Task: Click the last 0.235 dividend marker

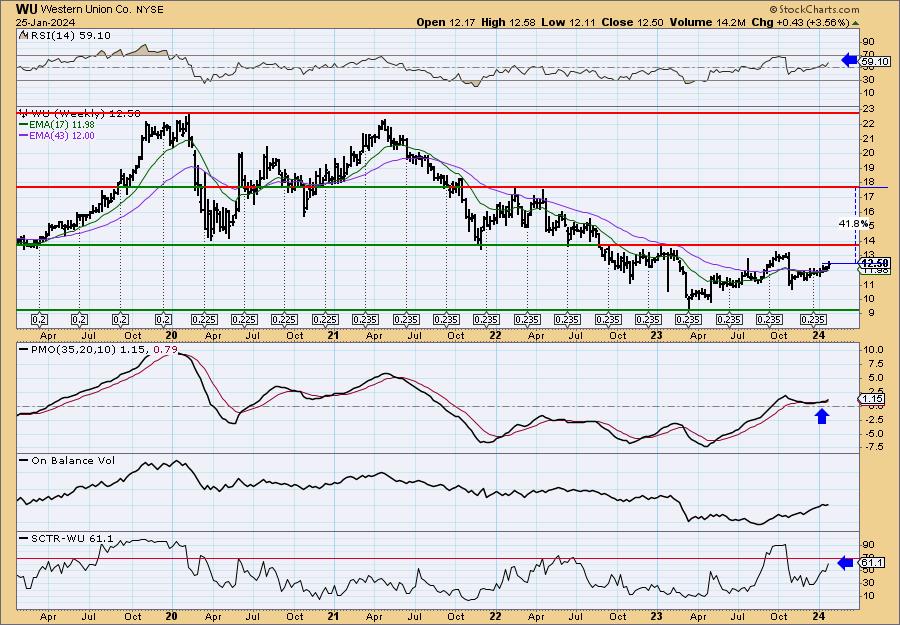Action: click(x=813, y=320)
